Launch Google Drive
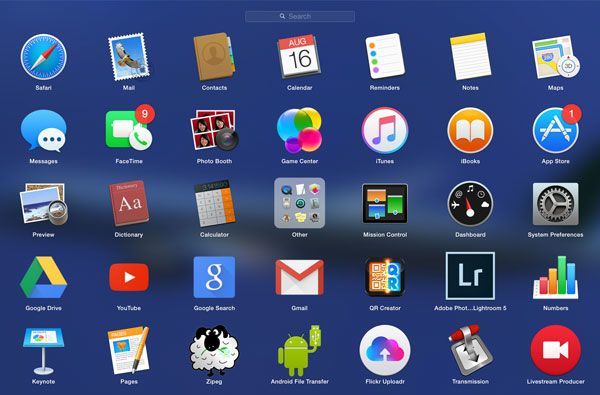This screenshot has width=600, height=395. (x=43, y=277)
